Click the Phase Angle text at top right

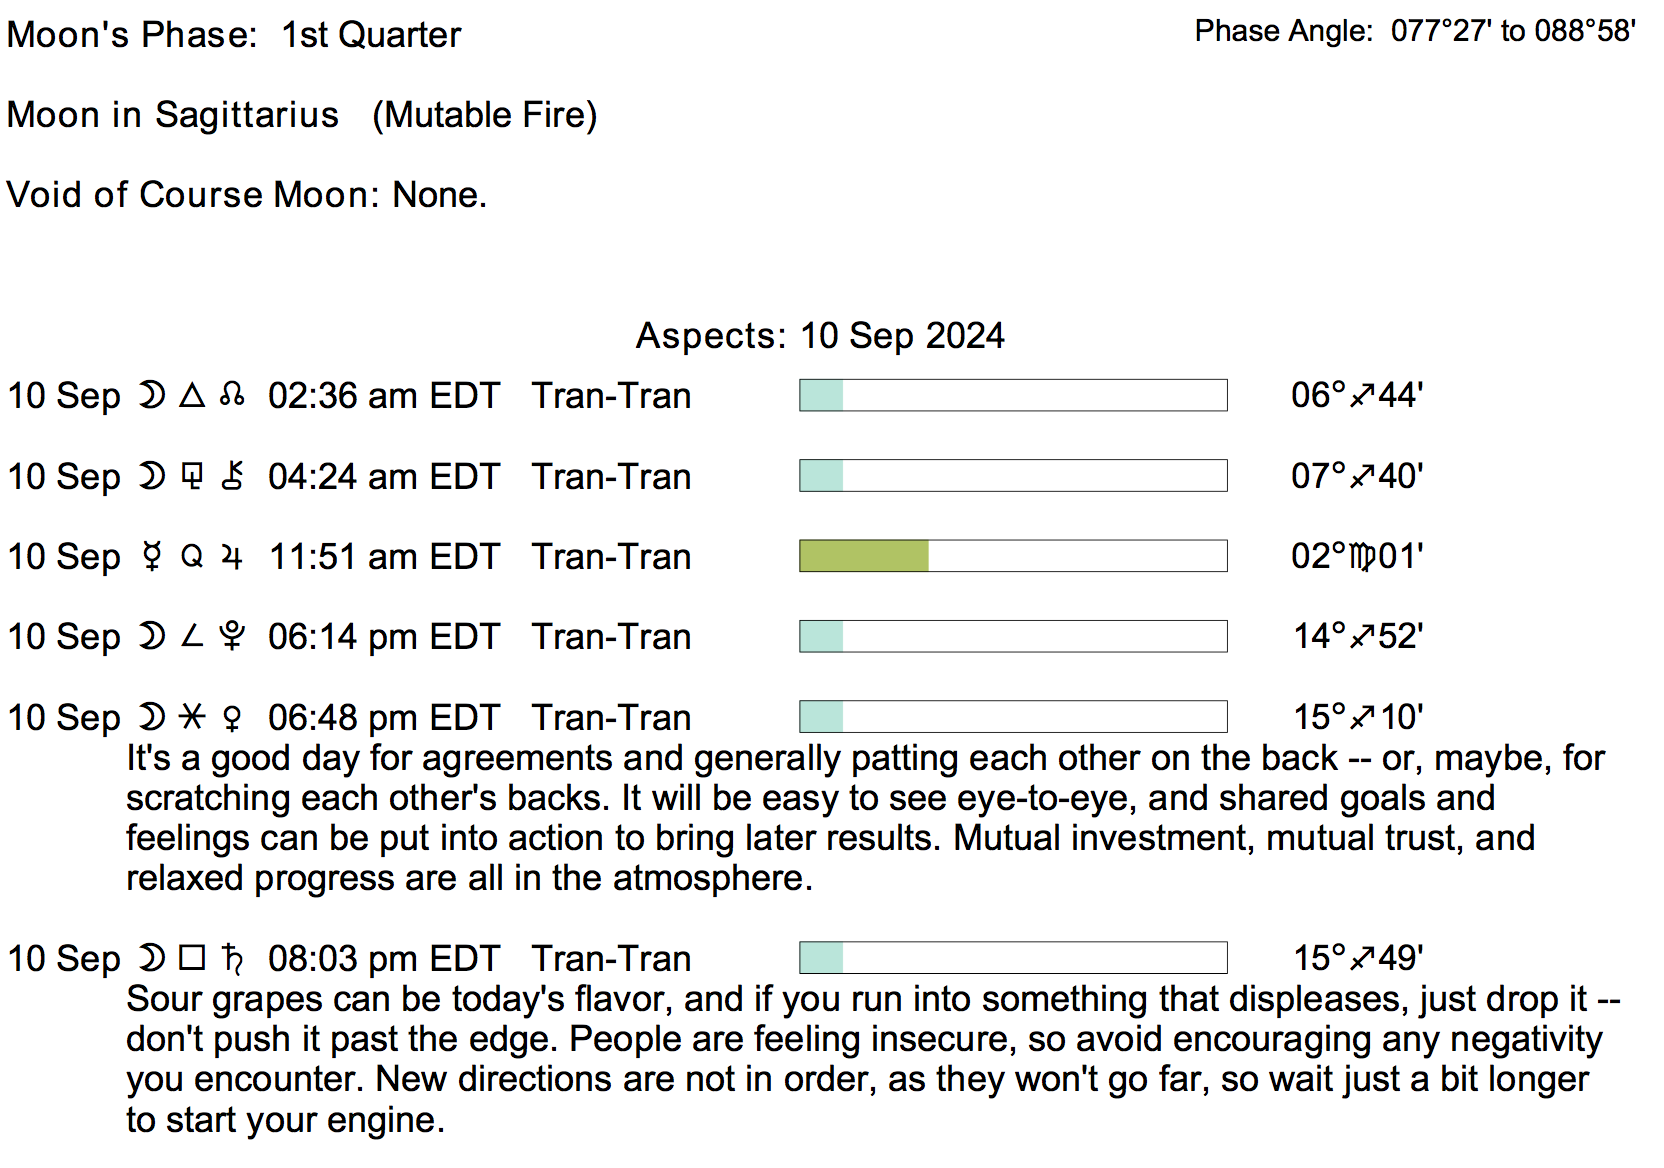[x=1415, y=32]
